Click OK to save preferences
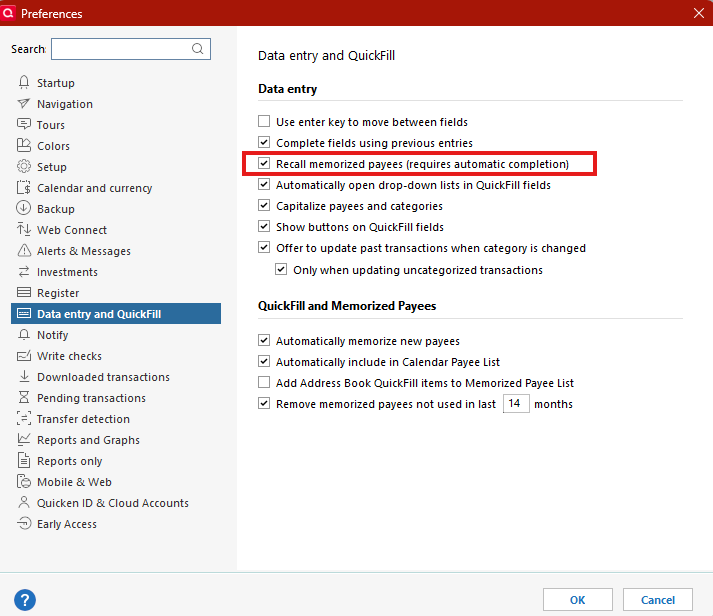This screenshot has width=713, height=616. [x=577, y=600]
